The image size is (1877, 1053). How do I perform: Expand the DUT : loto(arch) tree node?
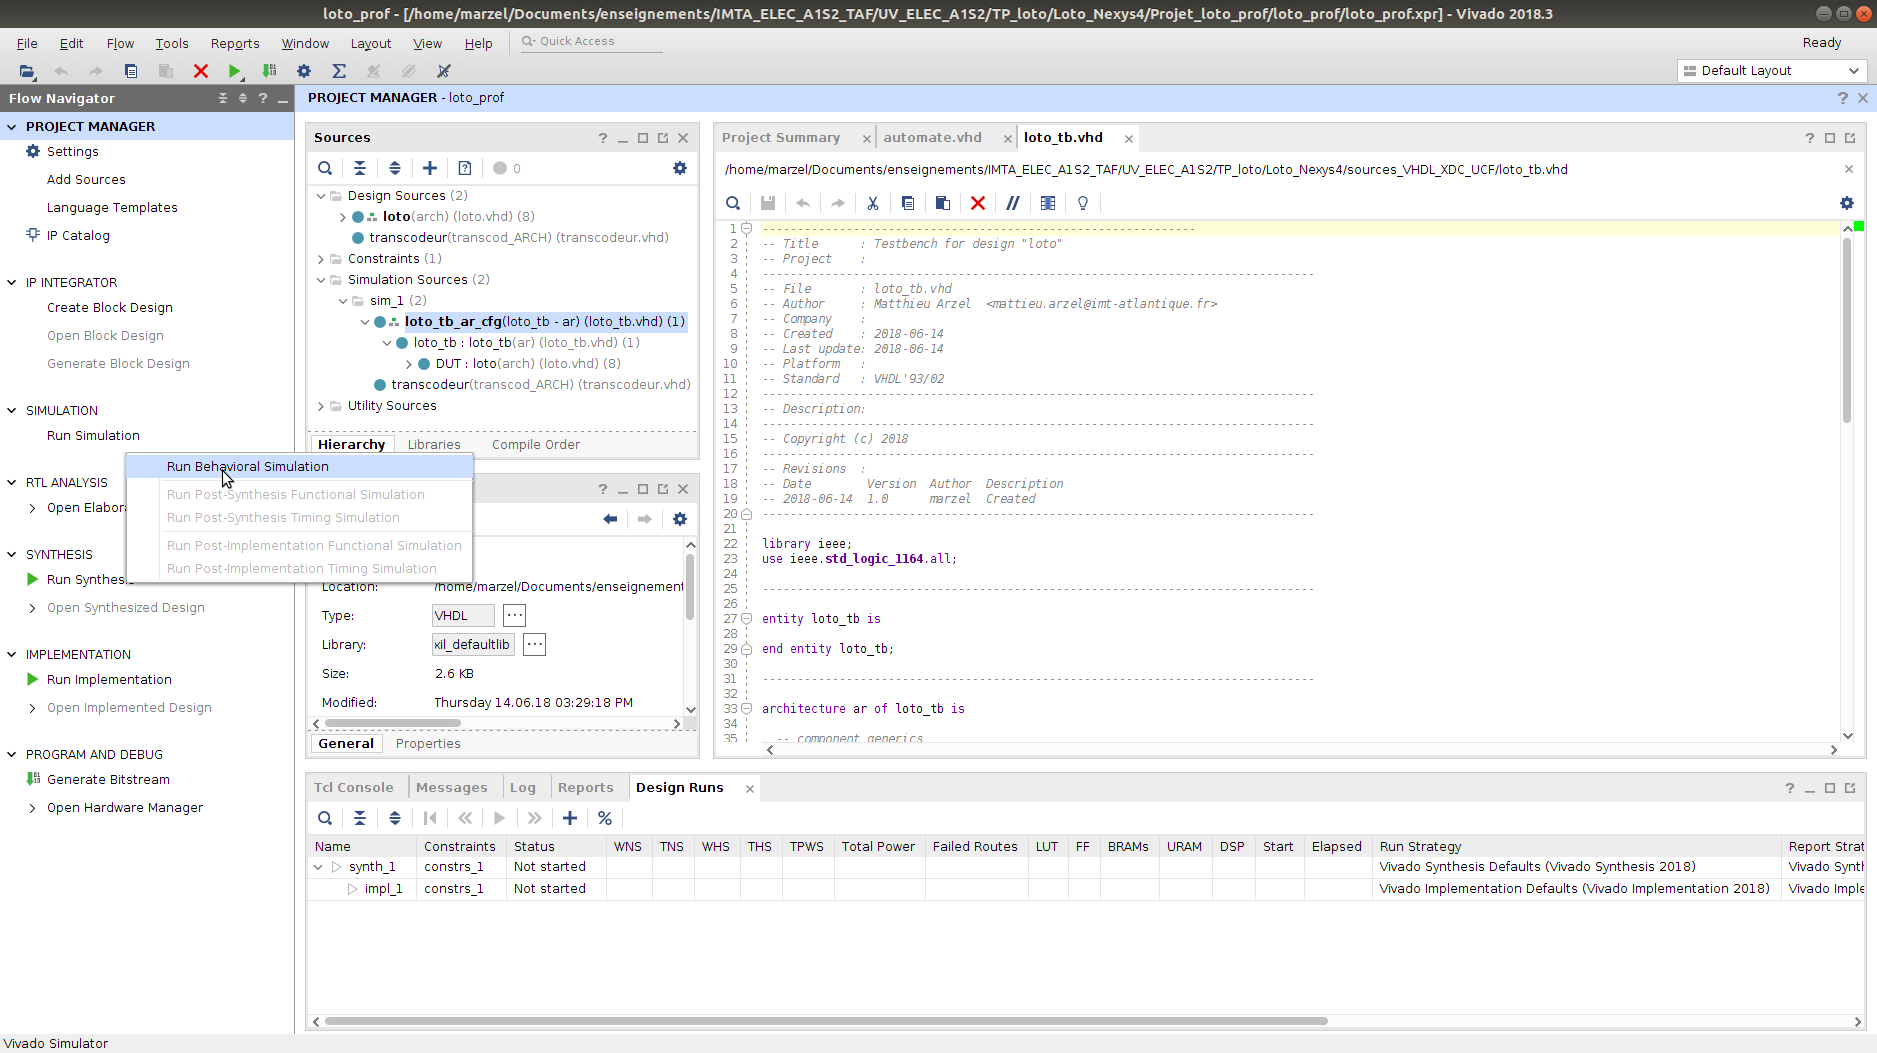(x=409, y=364)
